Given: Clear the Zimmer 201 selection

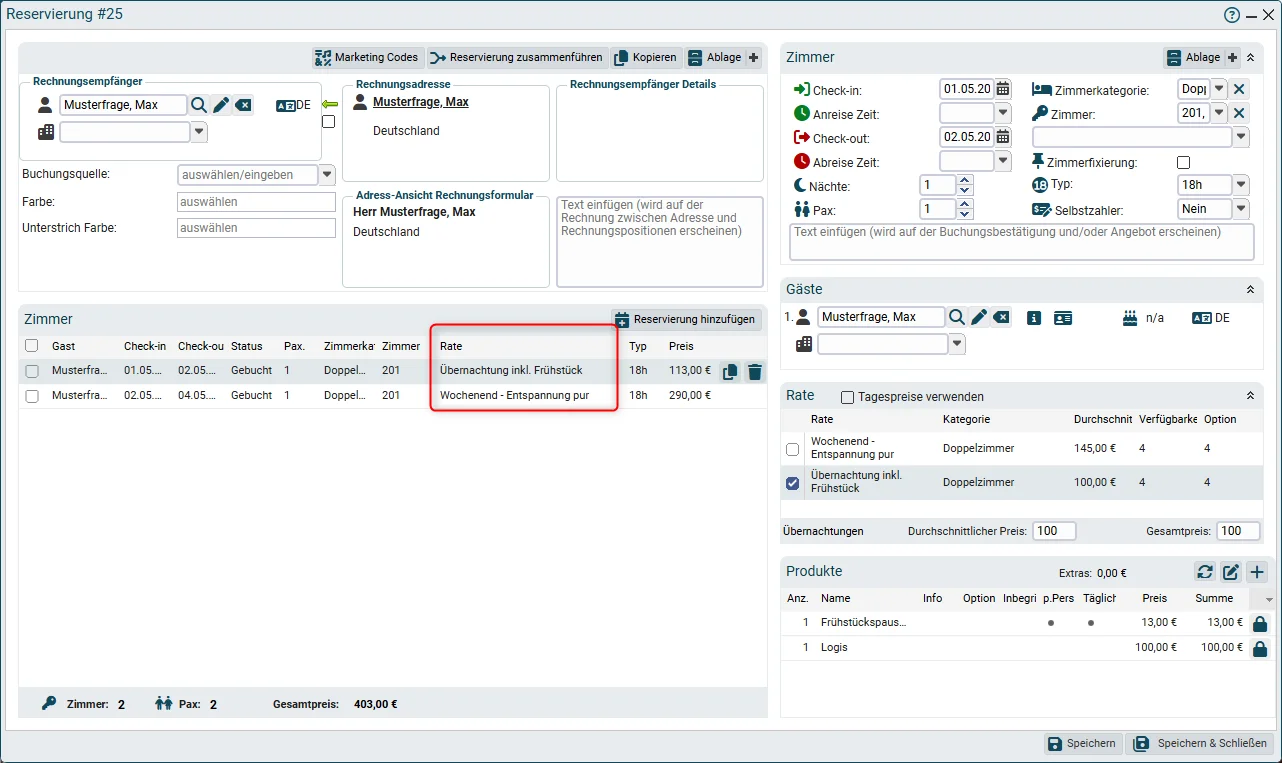Looking at the screenshot, I should [x=1239, y=113].
